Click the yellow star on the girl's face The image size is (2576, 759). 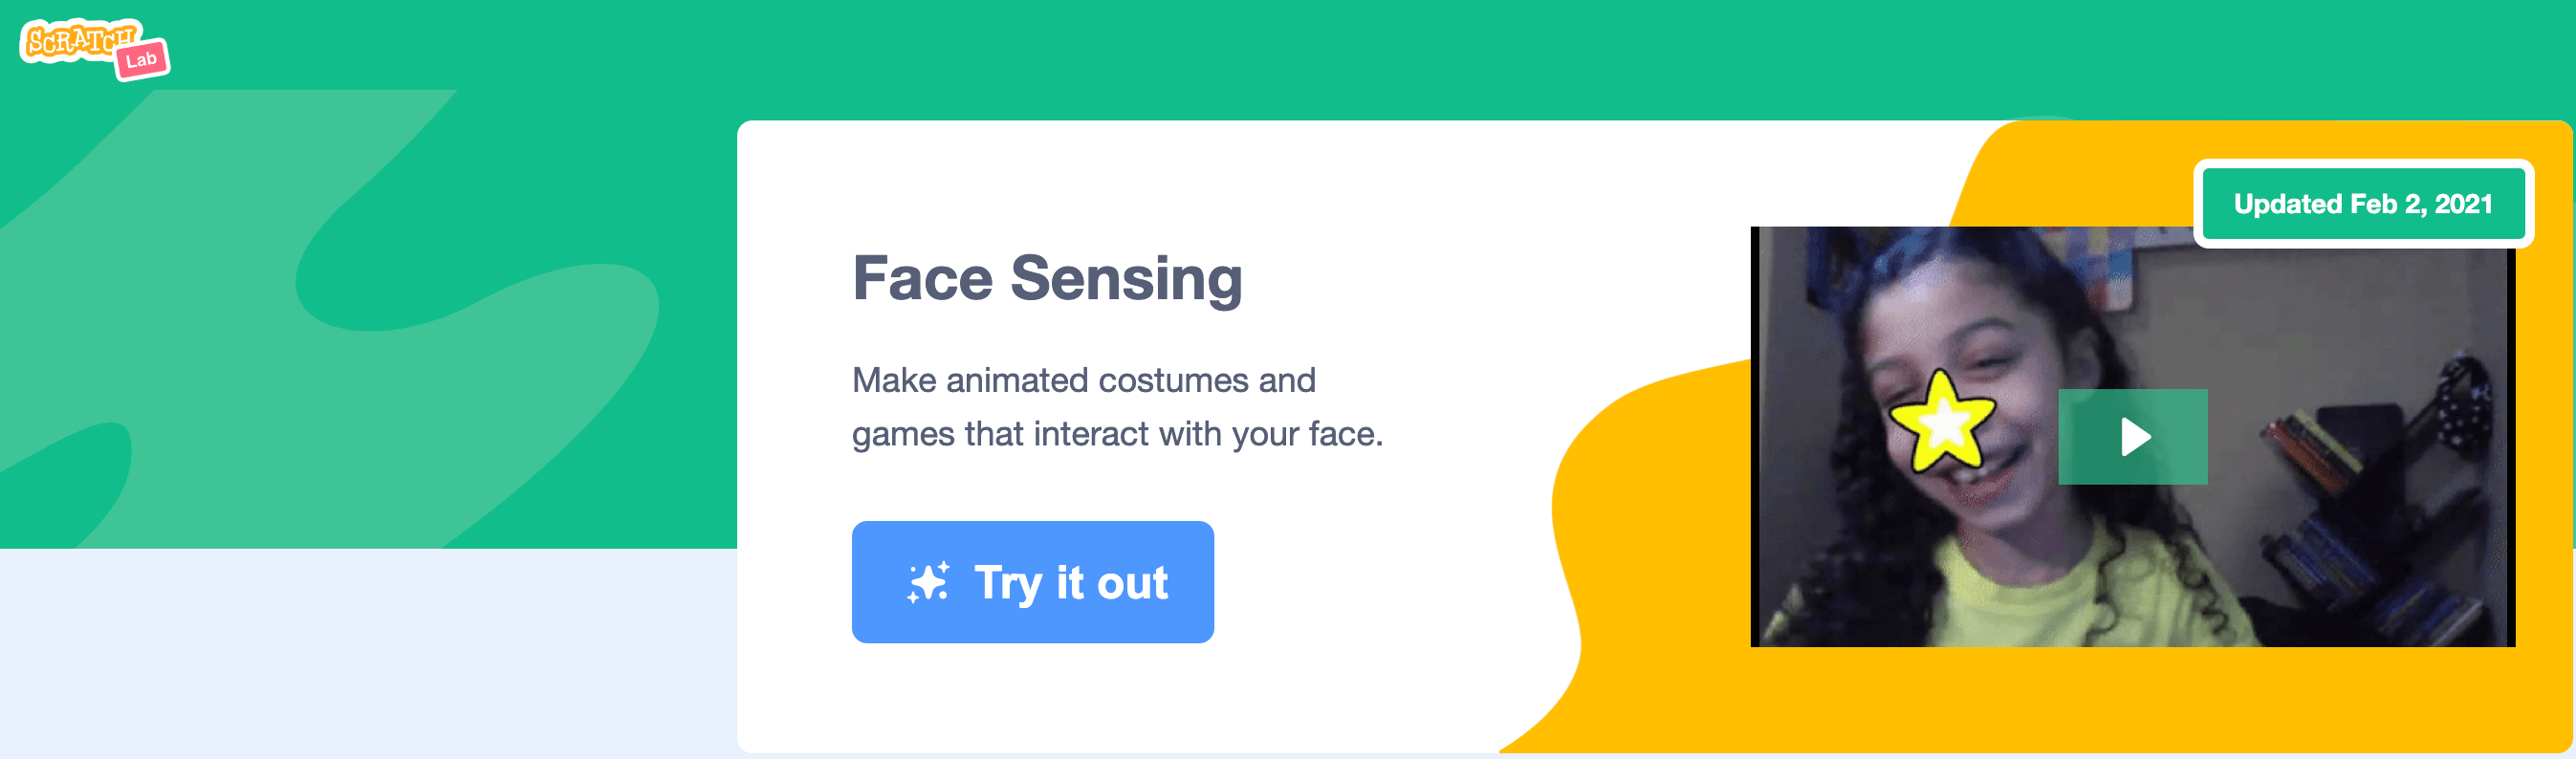[1942, 422]
